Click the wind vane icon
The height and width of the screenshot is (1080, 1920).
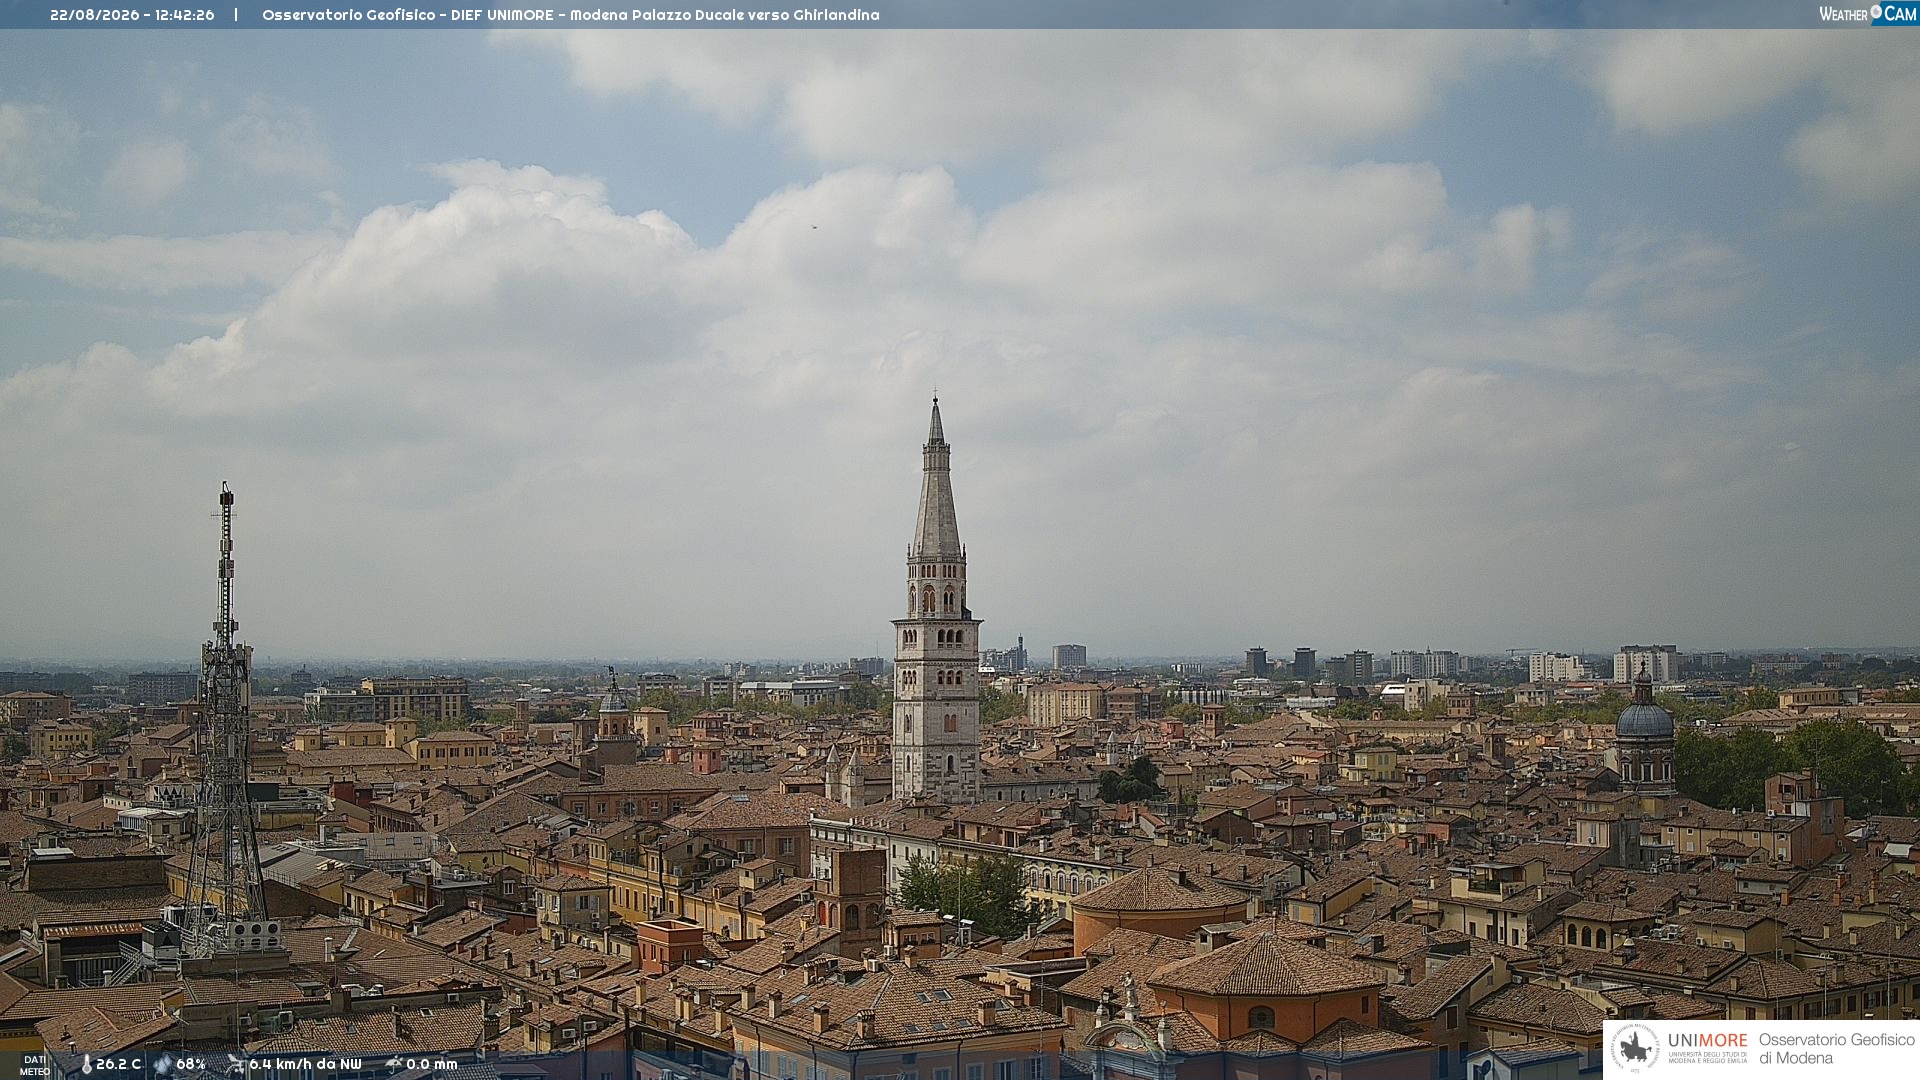pos(235,1064)
